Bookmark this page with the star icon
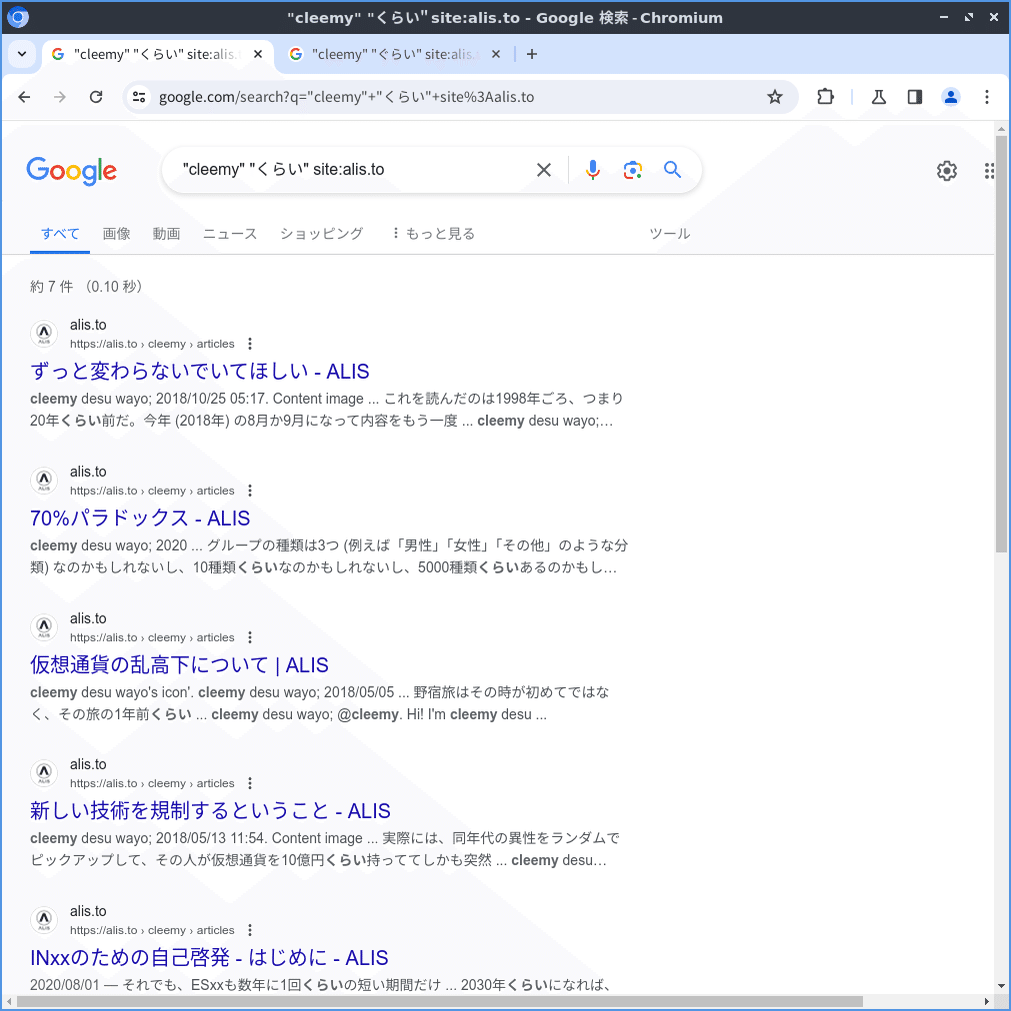The image size is (1011, 1011). [774, 97]
